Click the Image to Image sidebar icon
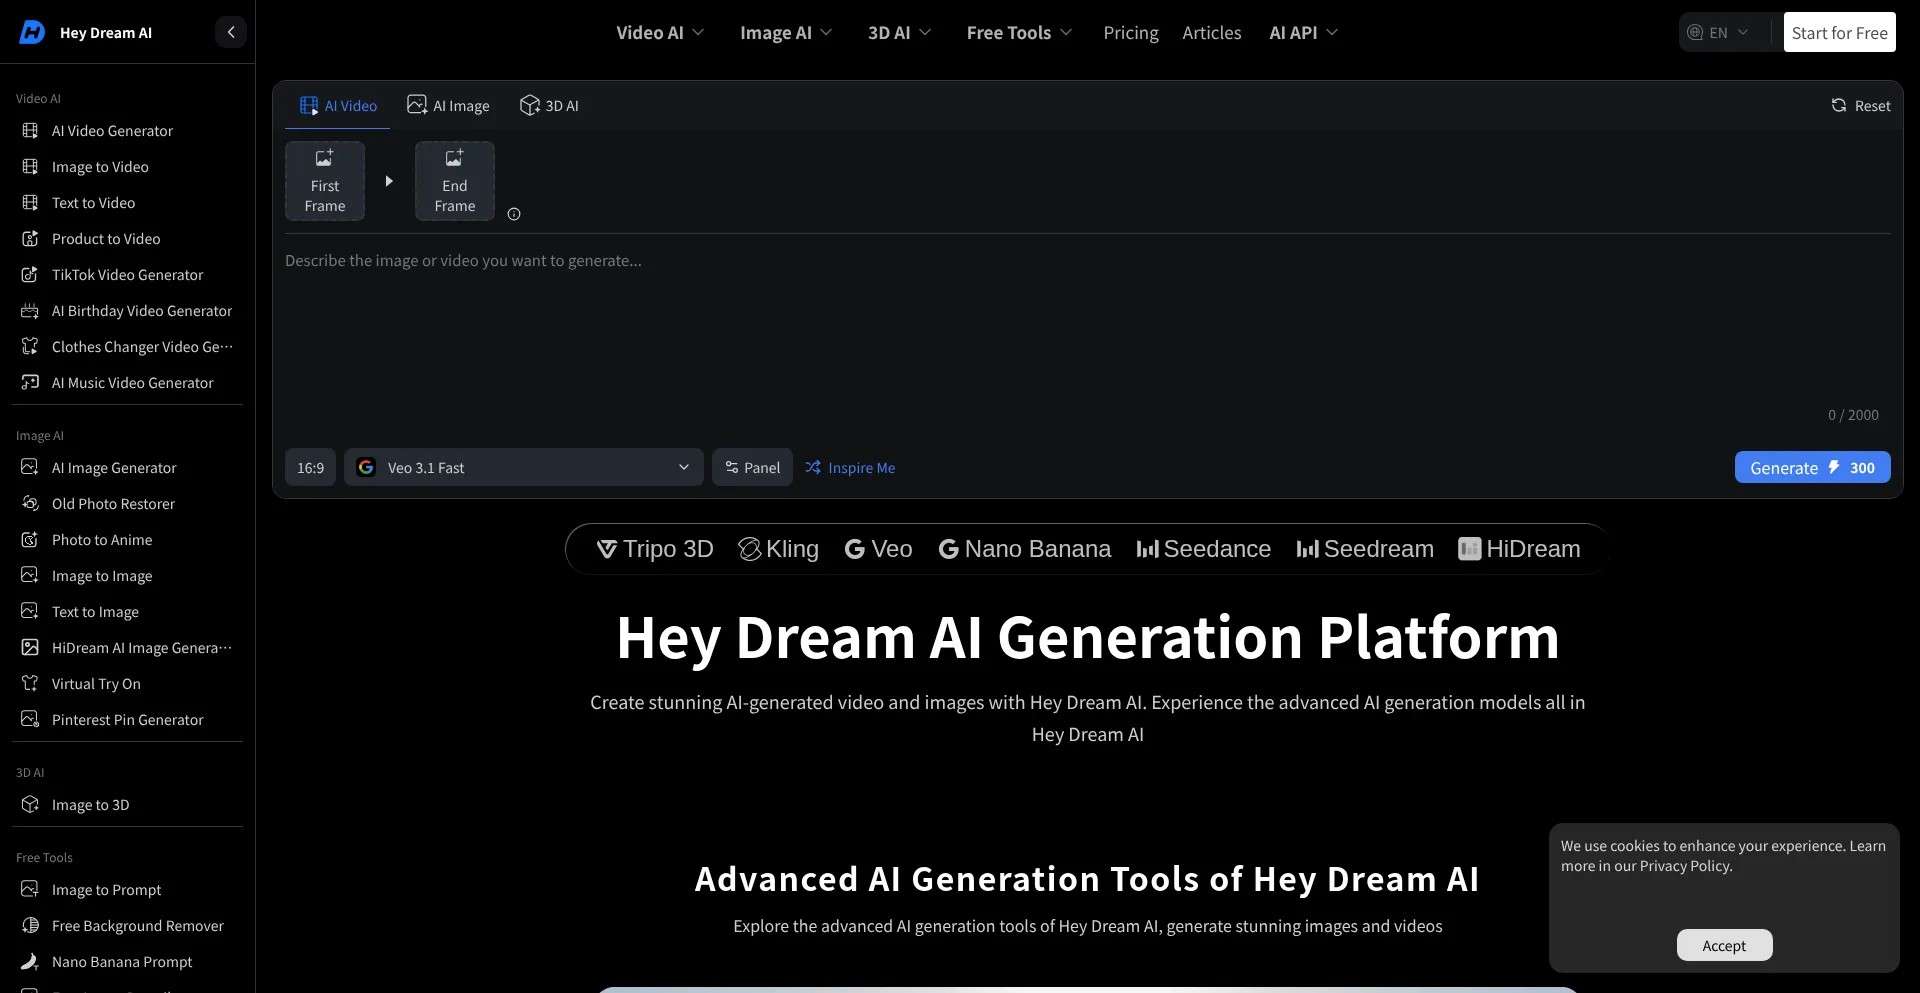The width and height of the screenshot is (1920, 993). pos(30,576)
